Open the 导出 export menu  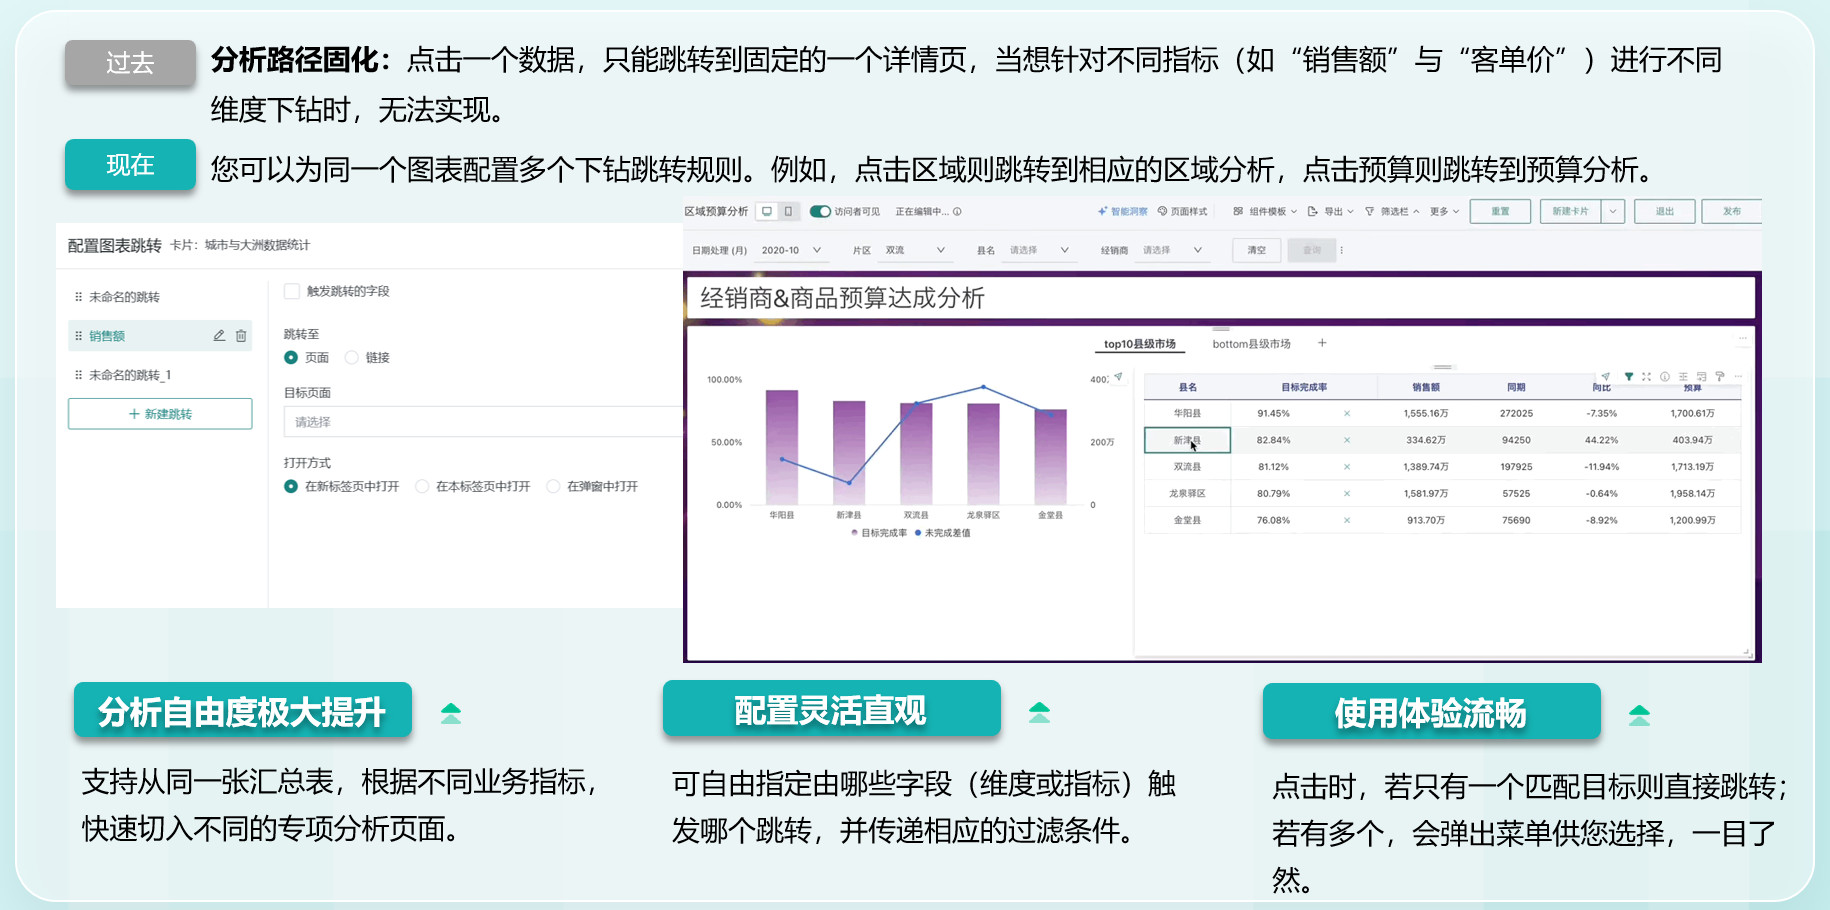click(x=1330, y=212)
